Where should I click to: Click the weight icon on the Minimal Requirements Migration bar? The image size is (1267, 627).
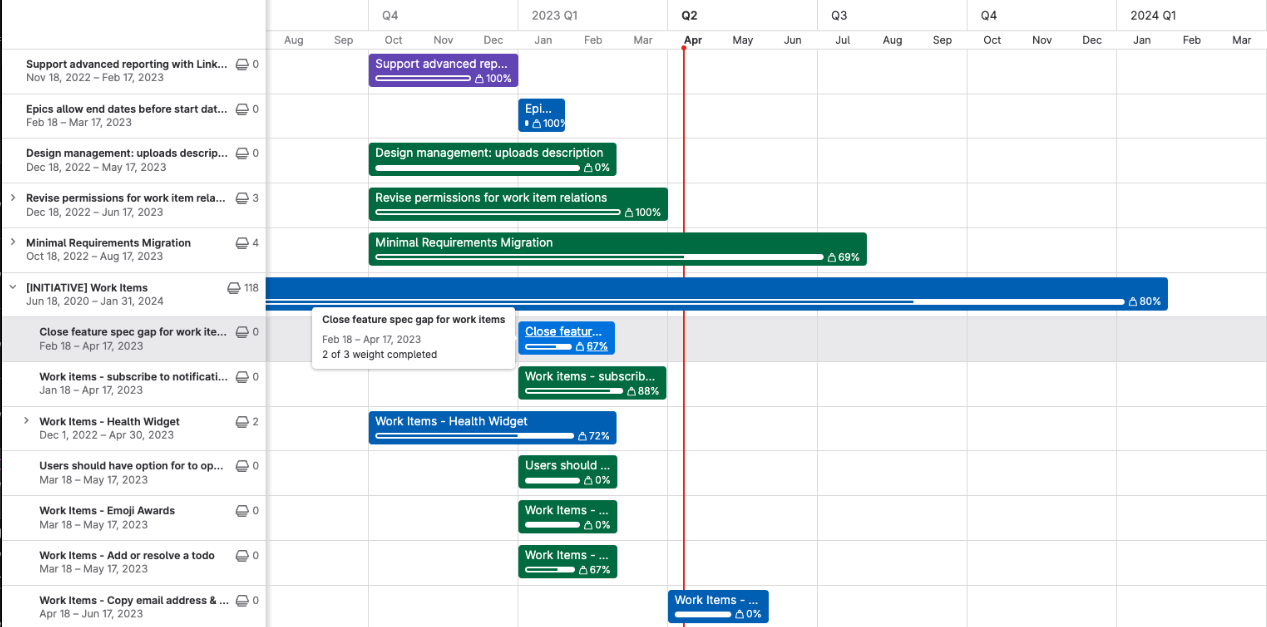click(x=832, y=257)
